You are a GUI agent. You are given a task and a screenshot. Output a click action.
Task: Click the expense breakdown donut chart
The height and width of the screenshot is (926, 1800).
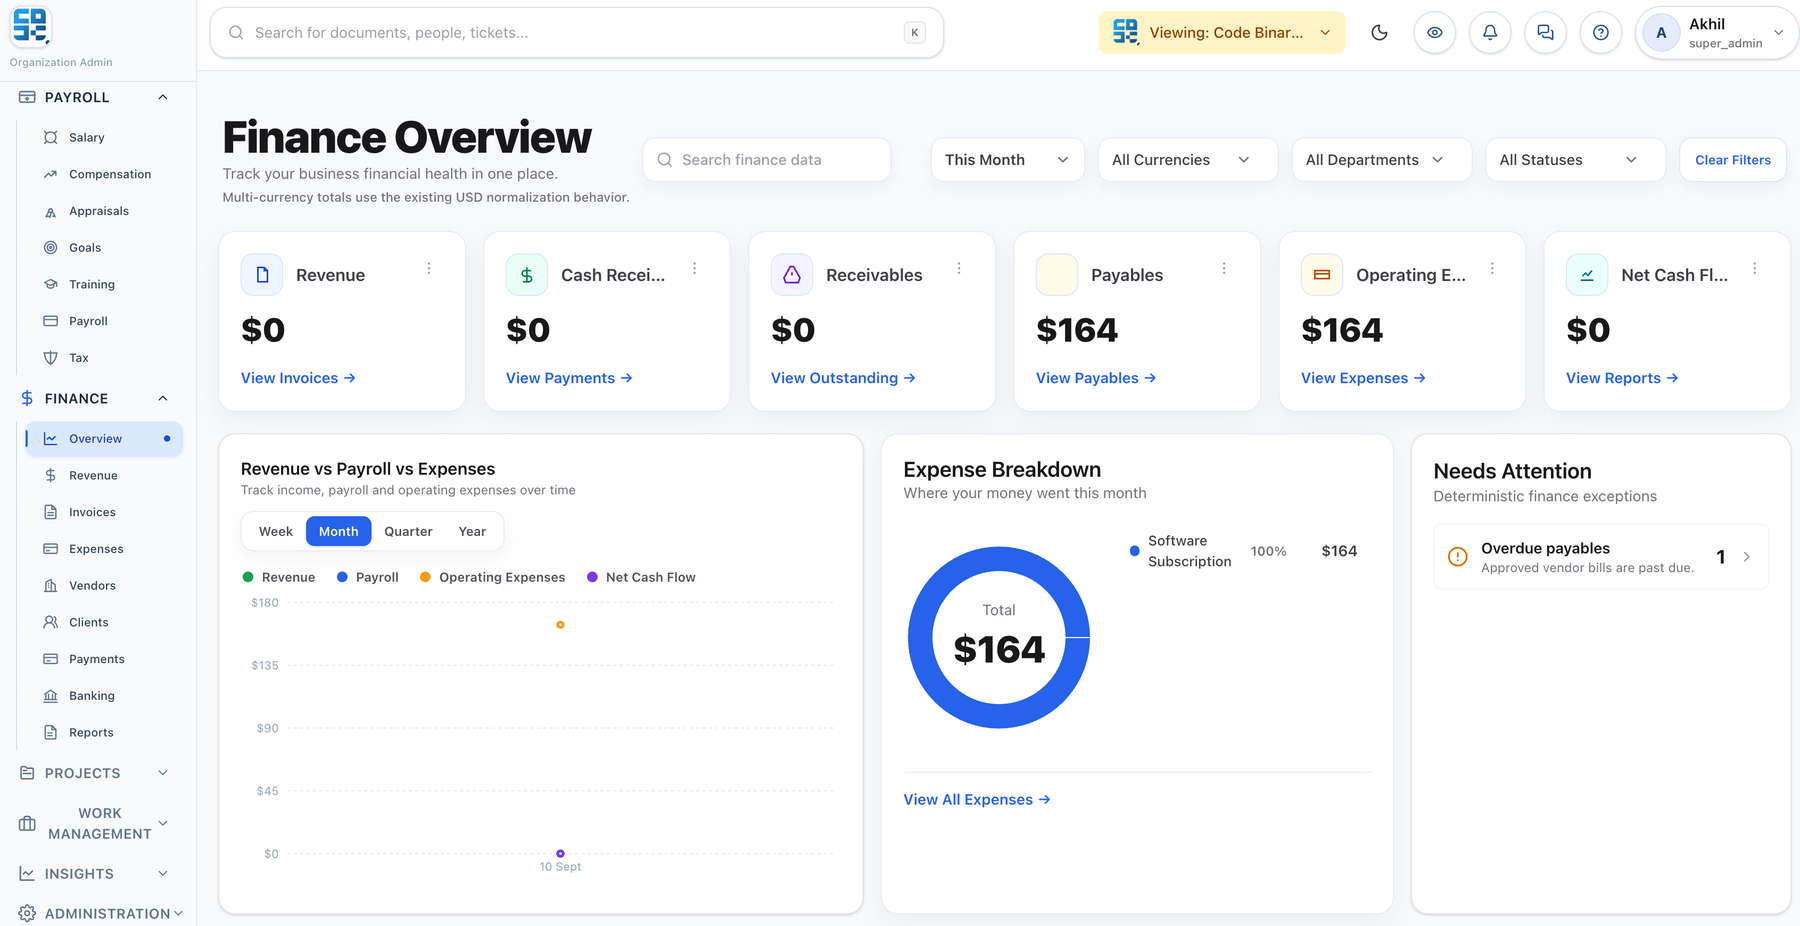click(x=999, y=637)
